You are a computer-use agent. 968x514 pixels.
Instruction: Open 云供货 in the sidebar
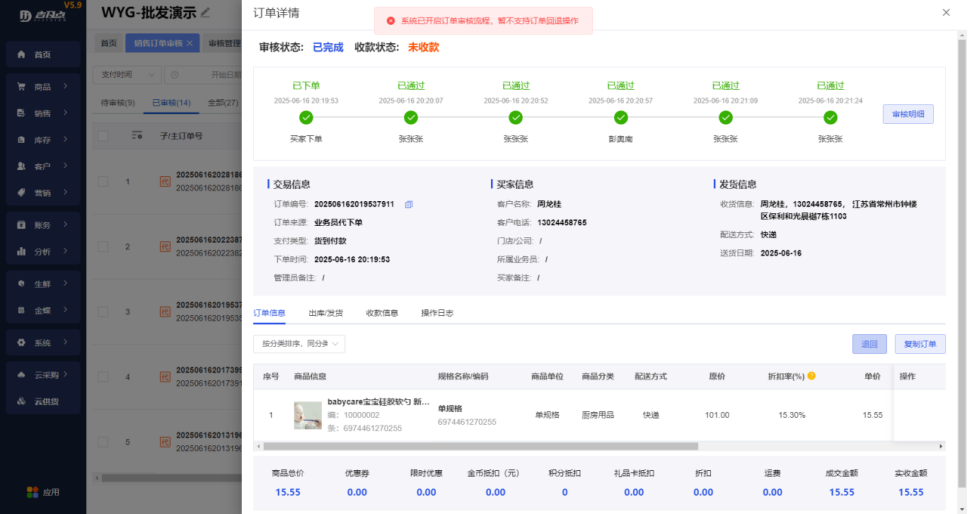point(46,401)
